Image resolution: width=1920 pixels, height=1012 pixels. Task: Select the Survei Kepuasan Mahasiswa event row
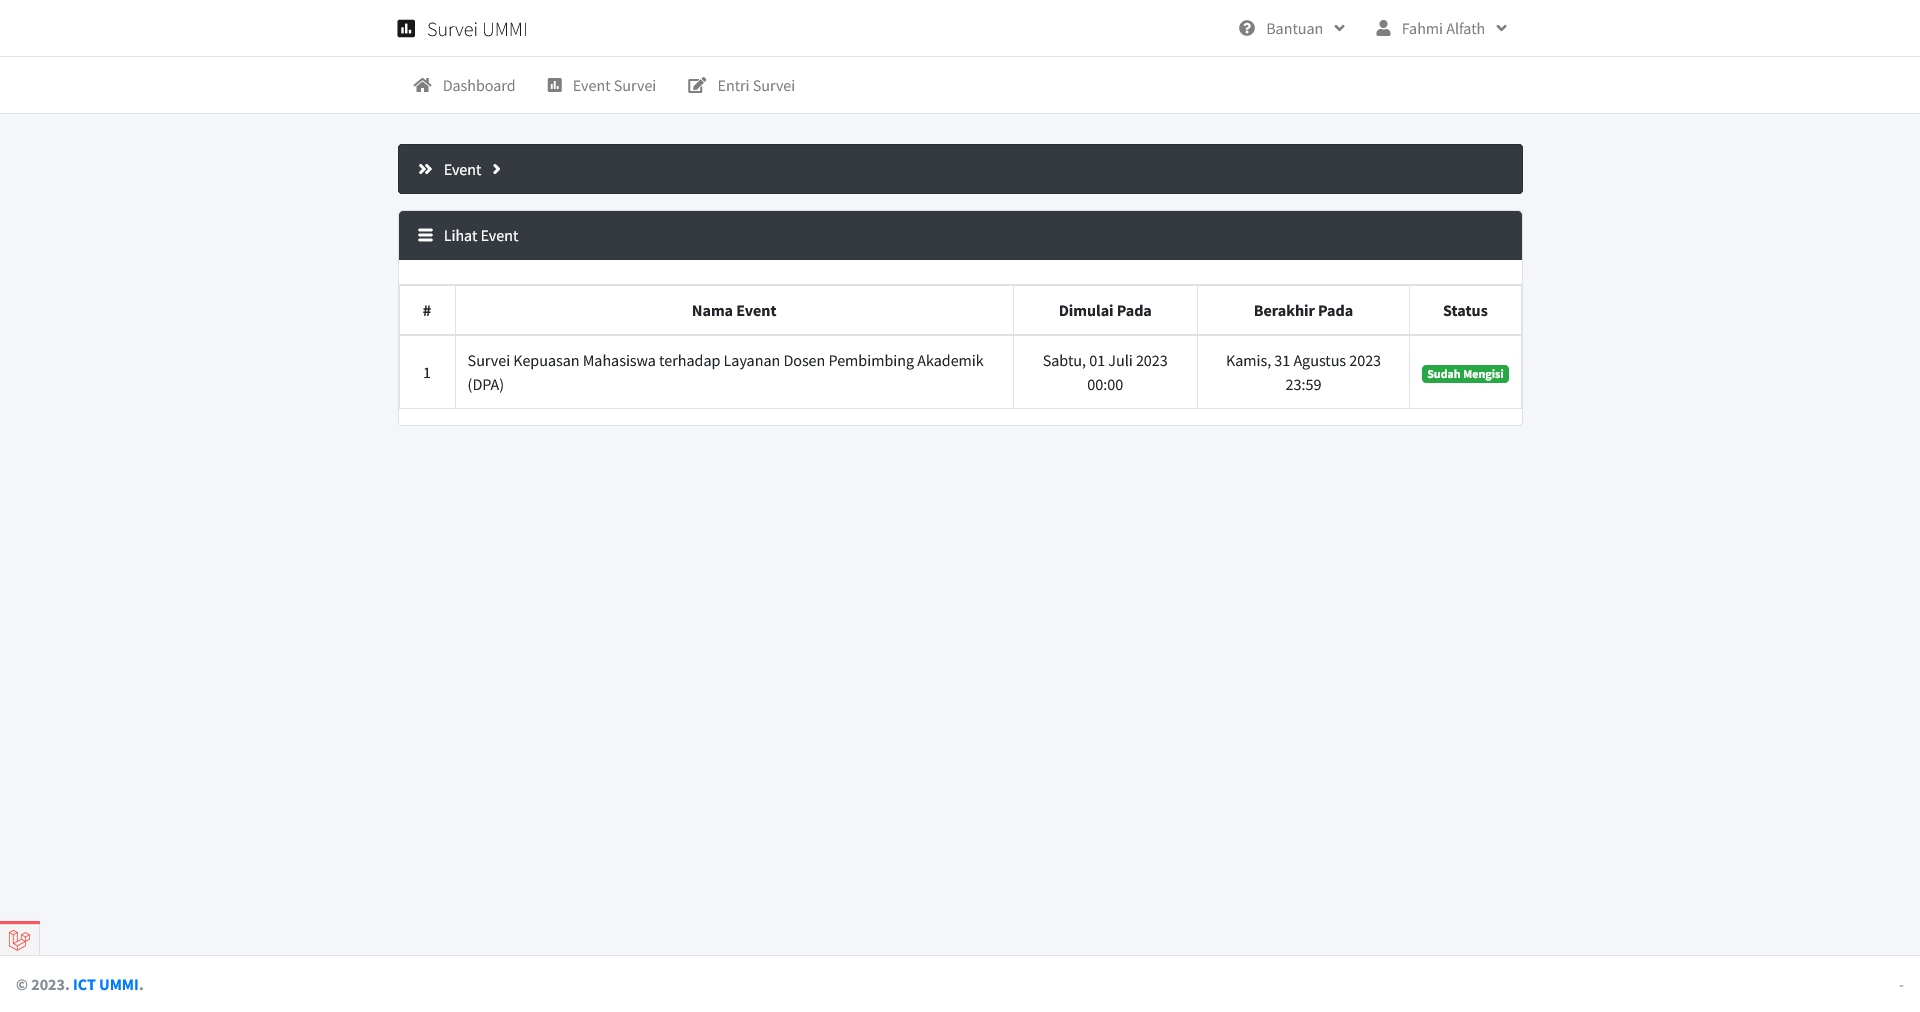click(725, 372)
